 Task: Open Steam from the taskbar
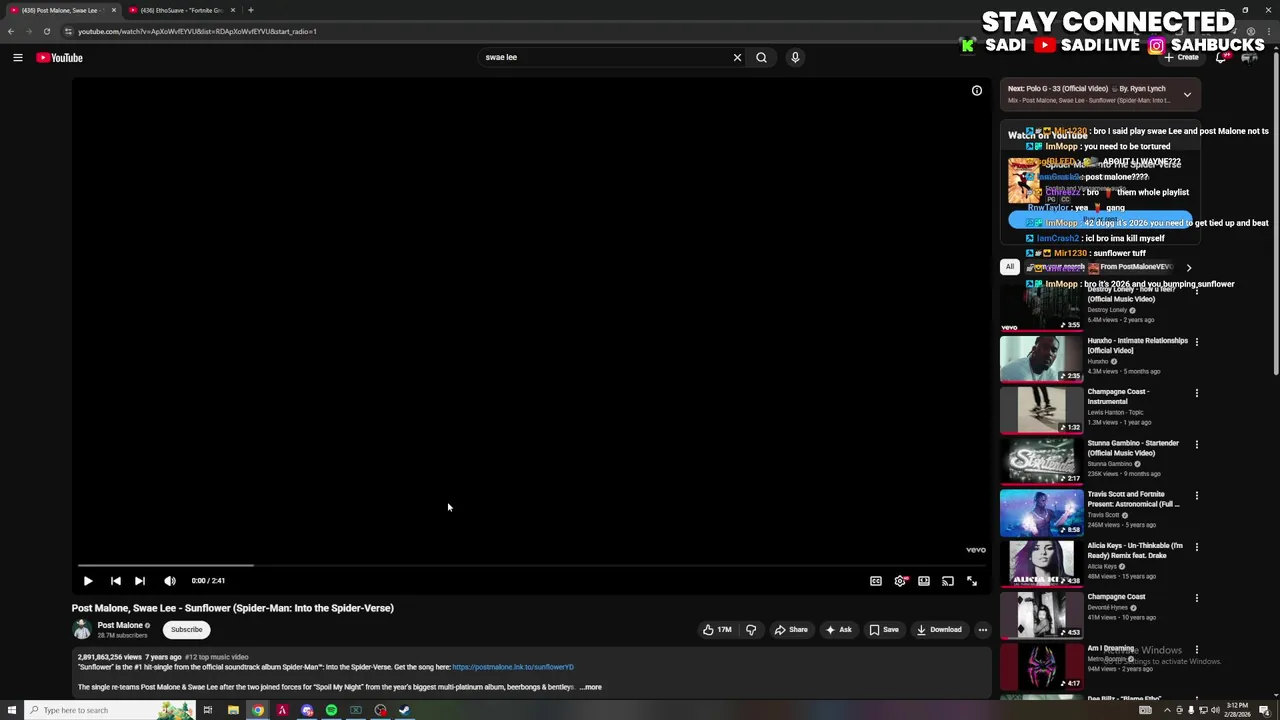click(404, 710)
